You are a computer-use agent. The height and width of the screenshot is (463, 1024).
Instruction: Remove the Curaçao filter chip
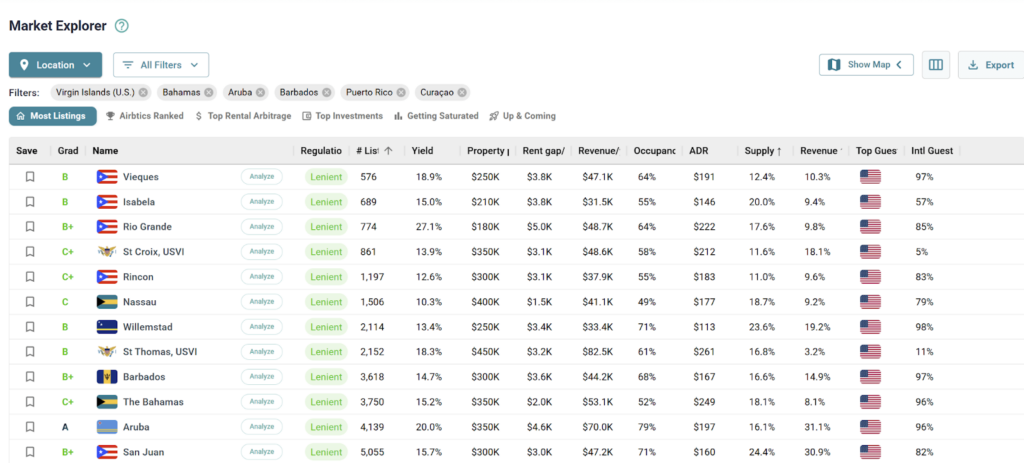[x=463, y=92]
